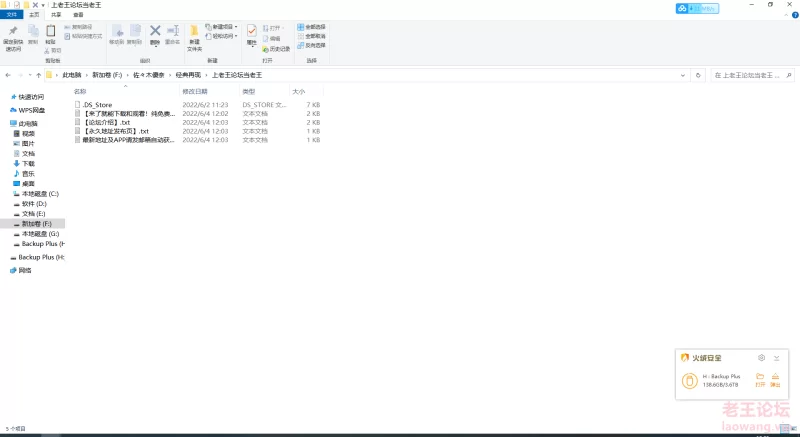
Task: Click the Rename (重命名) icon
Action: pos(172,35)
